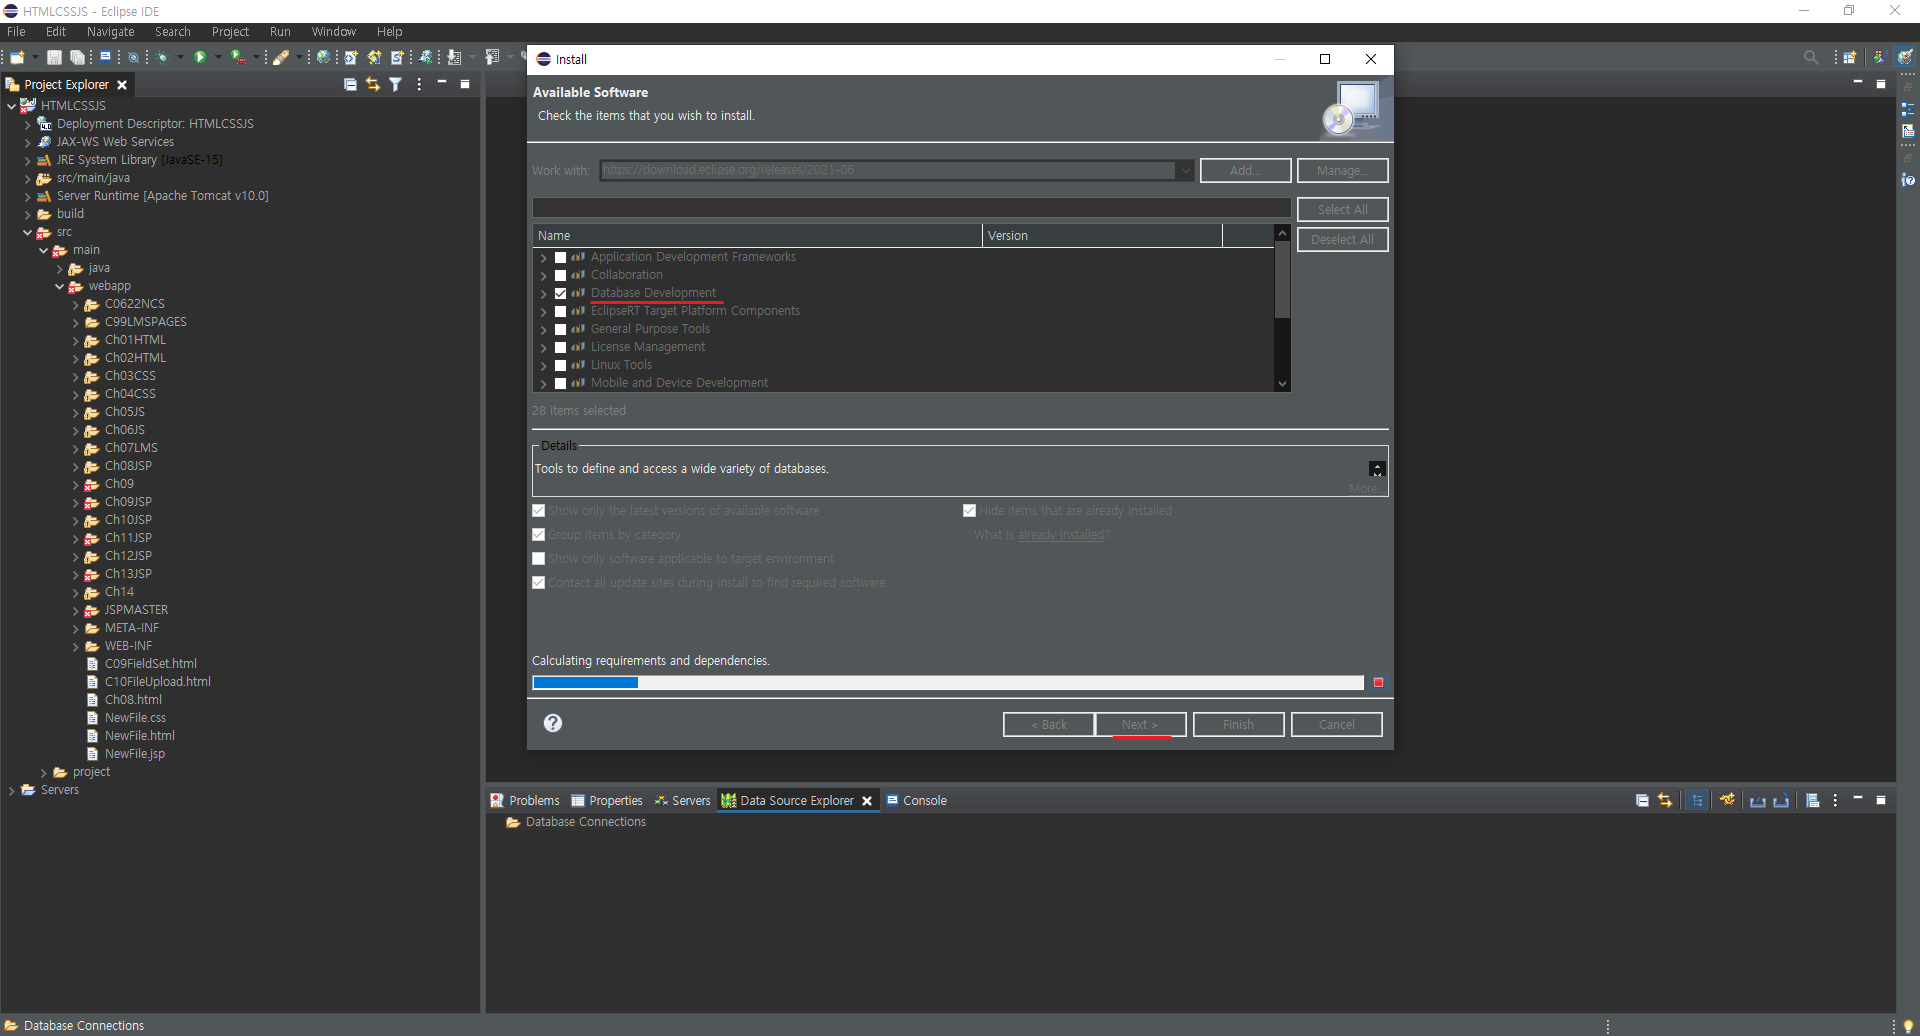The image size is (1920, 1036).
Task: Toggle Hide items already installed checkbox
Action: click(969, 511)
